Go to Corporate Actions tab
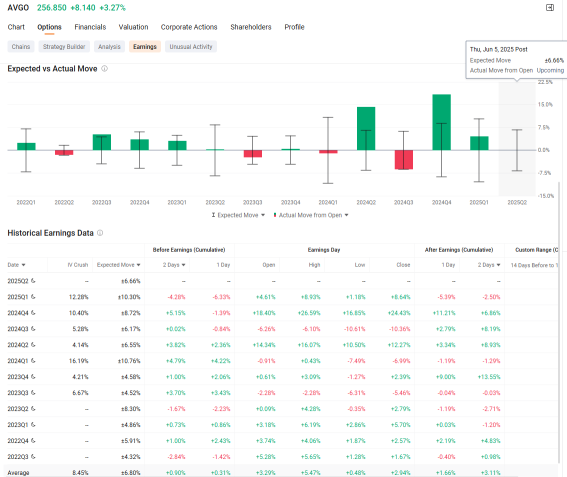This screenshot has height=477, width=567. [x=189, y=27]
